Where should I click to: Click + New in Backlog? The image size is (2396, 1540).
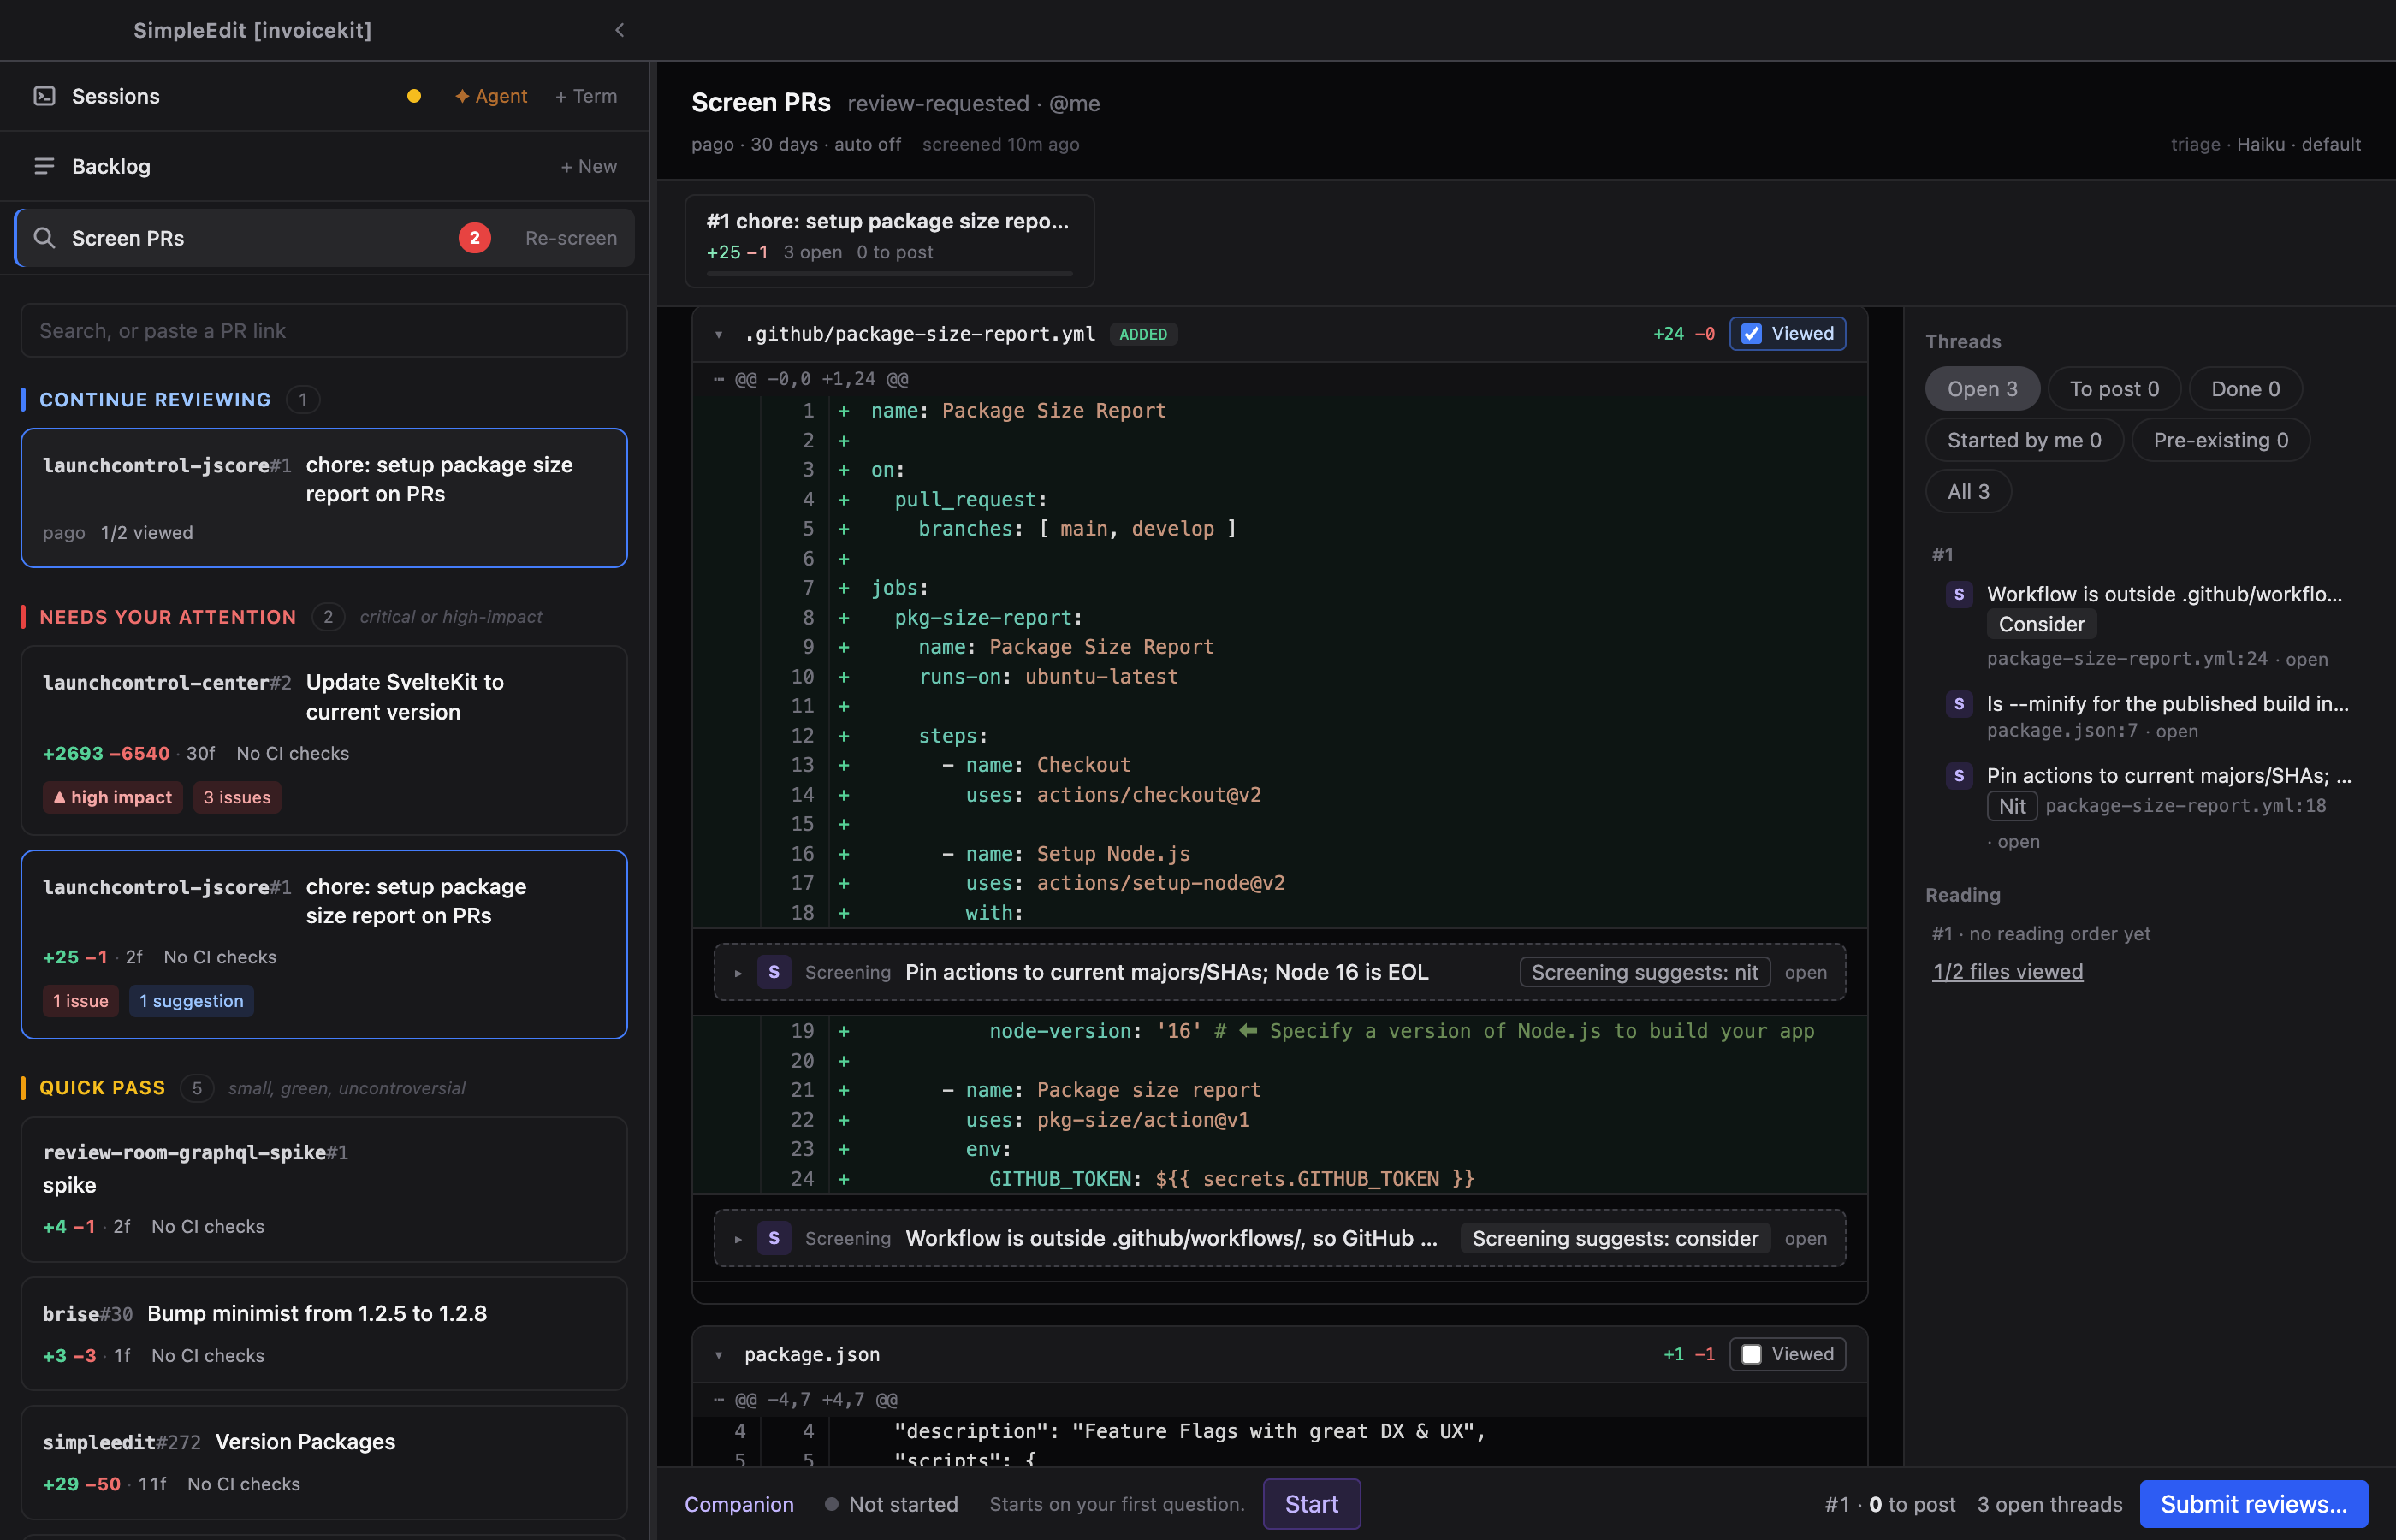tap(589, 166)
